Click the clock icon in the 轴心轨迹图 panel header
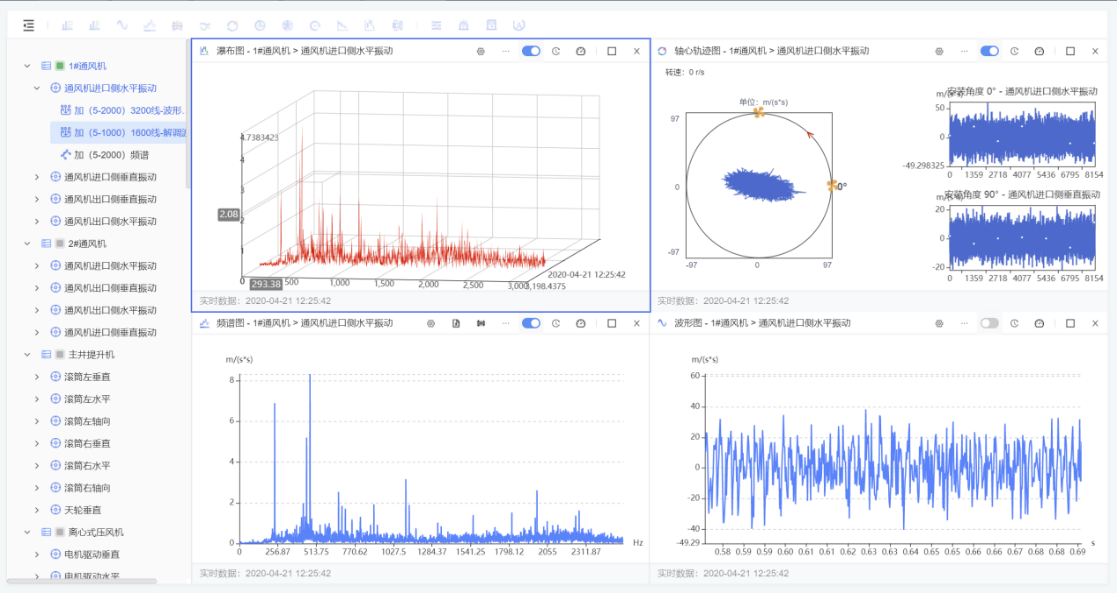 point(1014,51)
